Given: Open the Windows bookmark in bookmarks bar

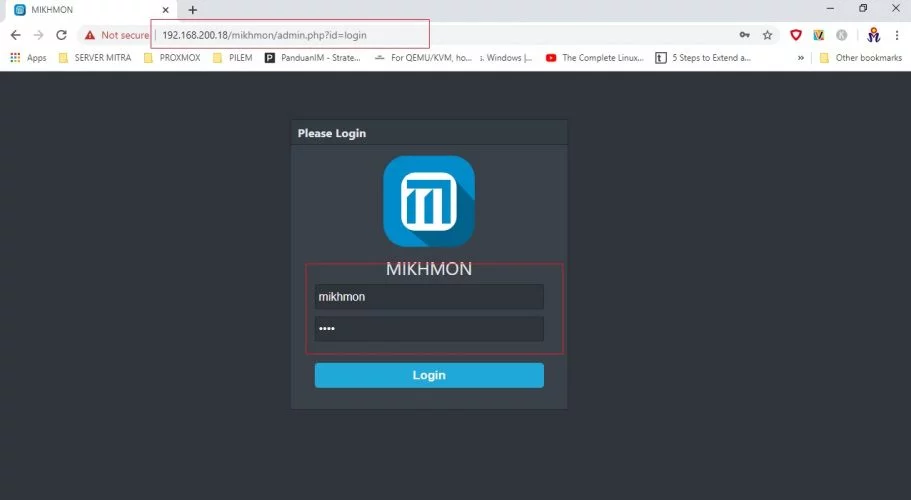Looking at the screenshot, I should click(x=507, y=57).
